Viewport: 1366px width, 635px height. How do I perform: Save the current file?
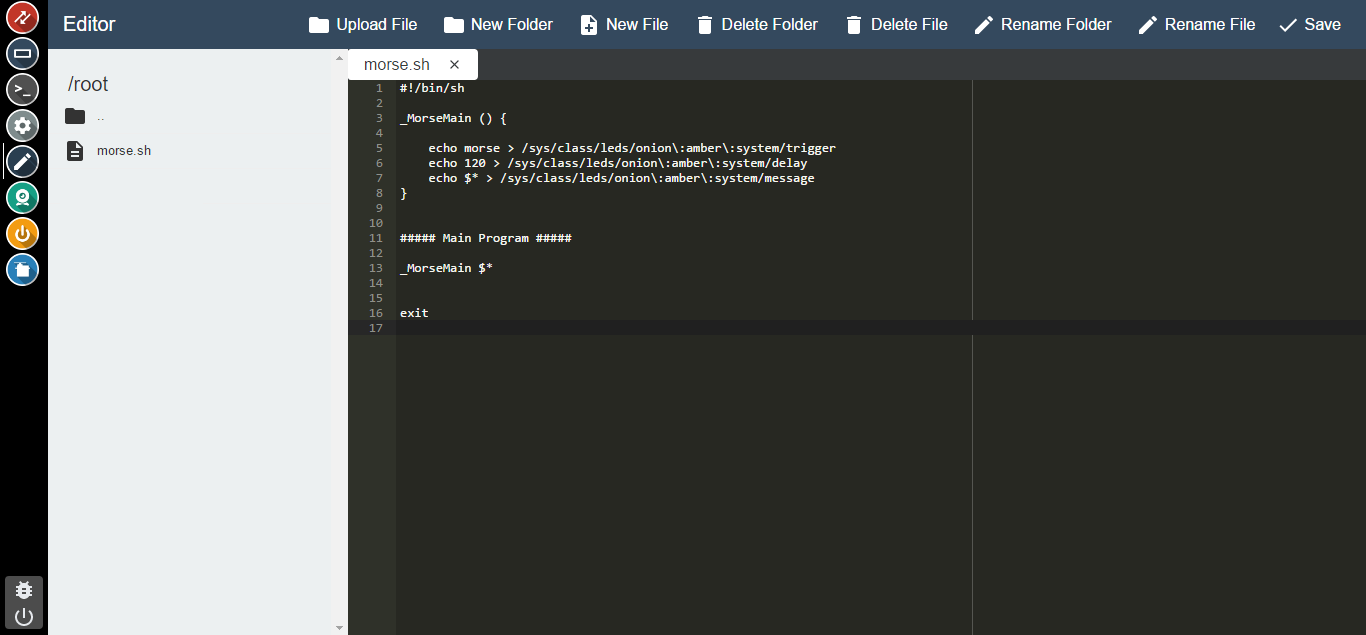(x=1310, y=24)
